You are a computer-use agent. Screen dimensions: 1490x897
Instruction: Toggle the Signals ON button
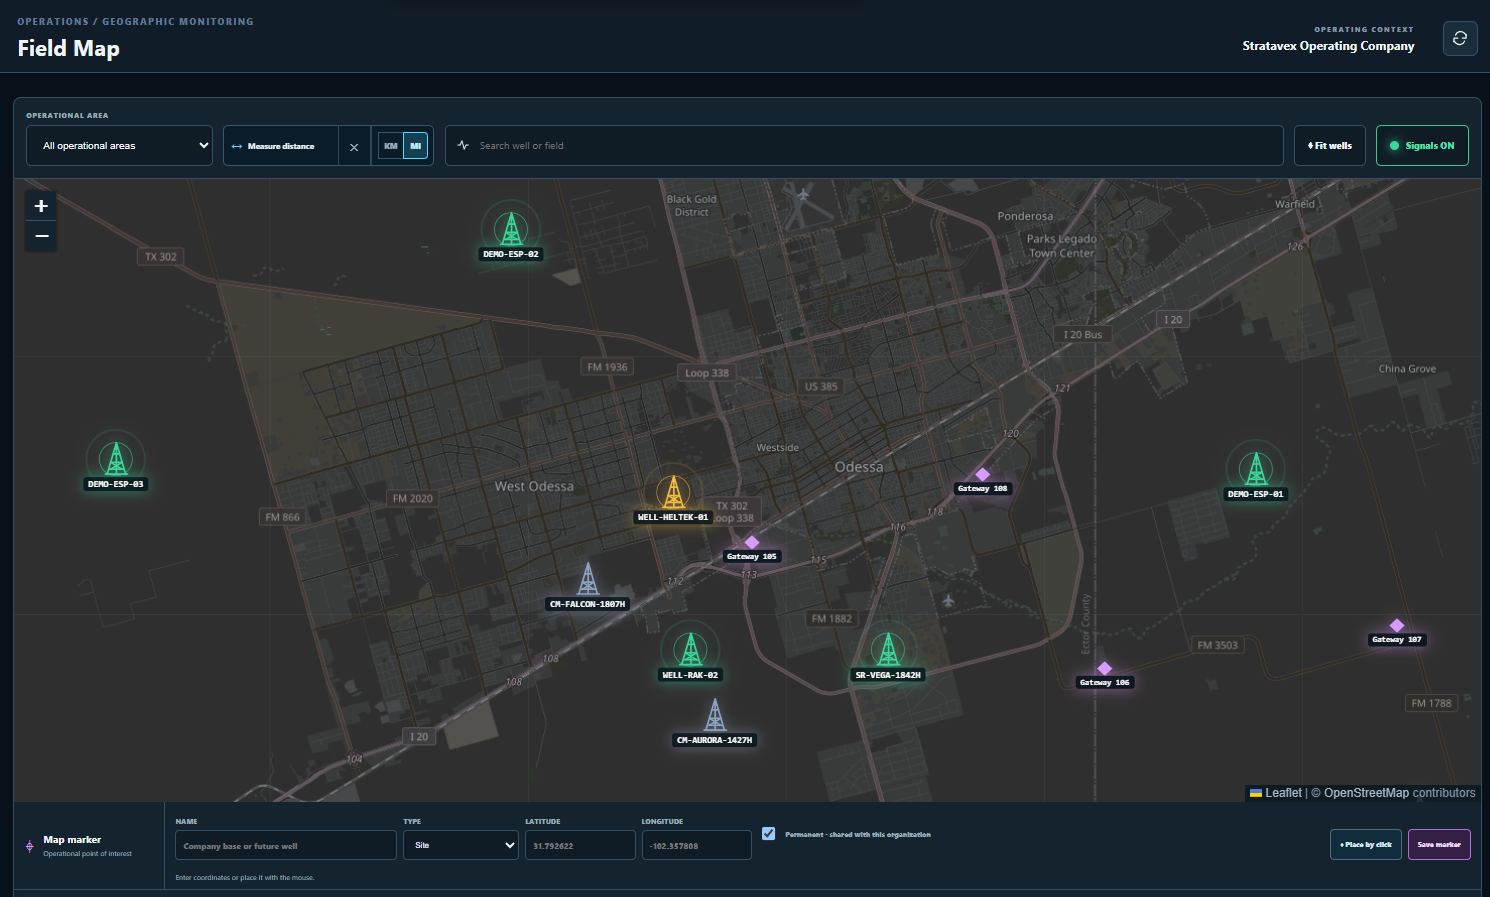tap(1422, 146)
